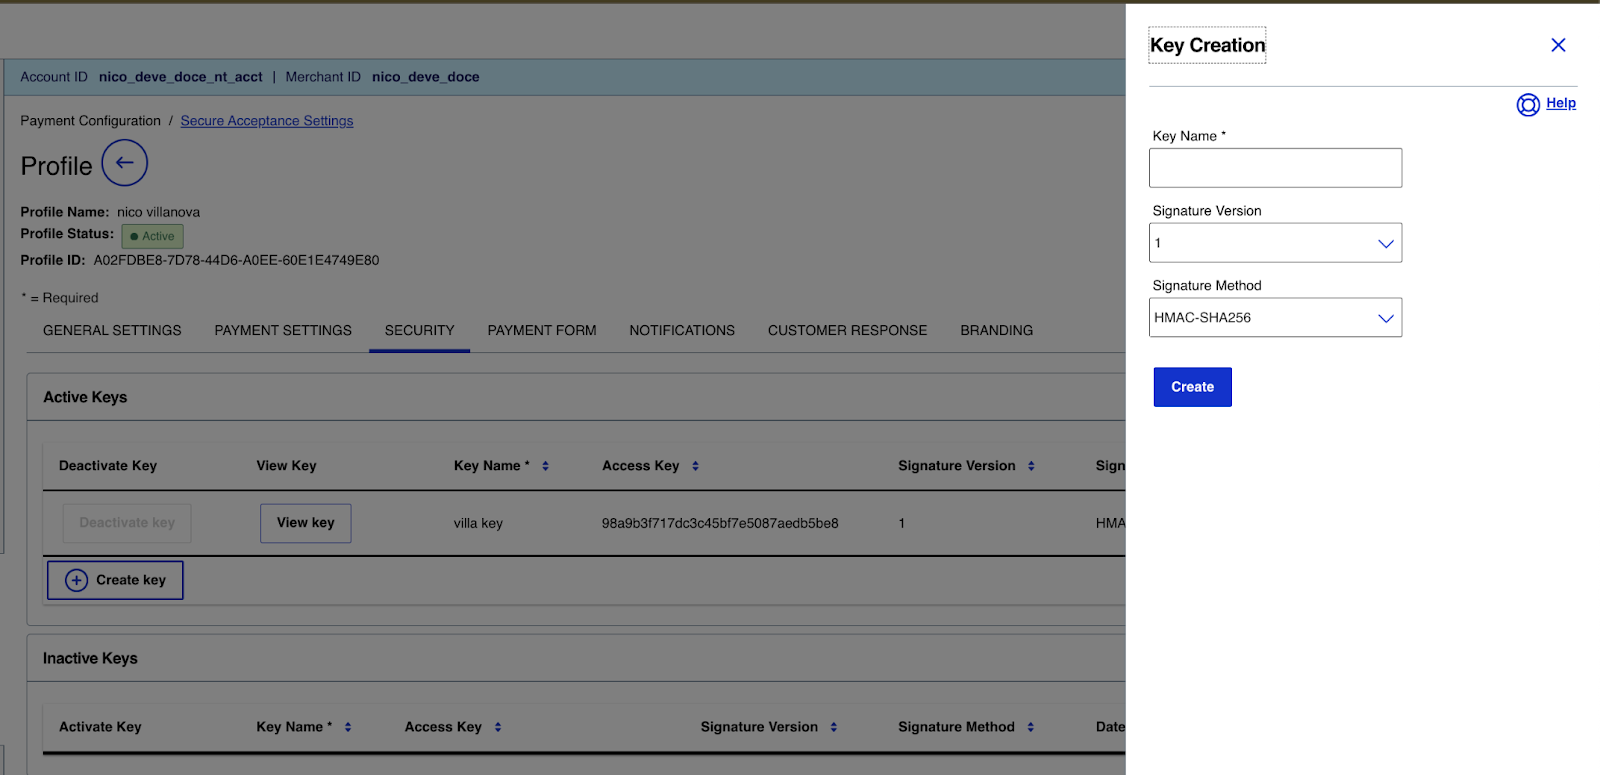Click the Help lifebuoy icon

(x=1527, y=104)
